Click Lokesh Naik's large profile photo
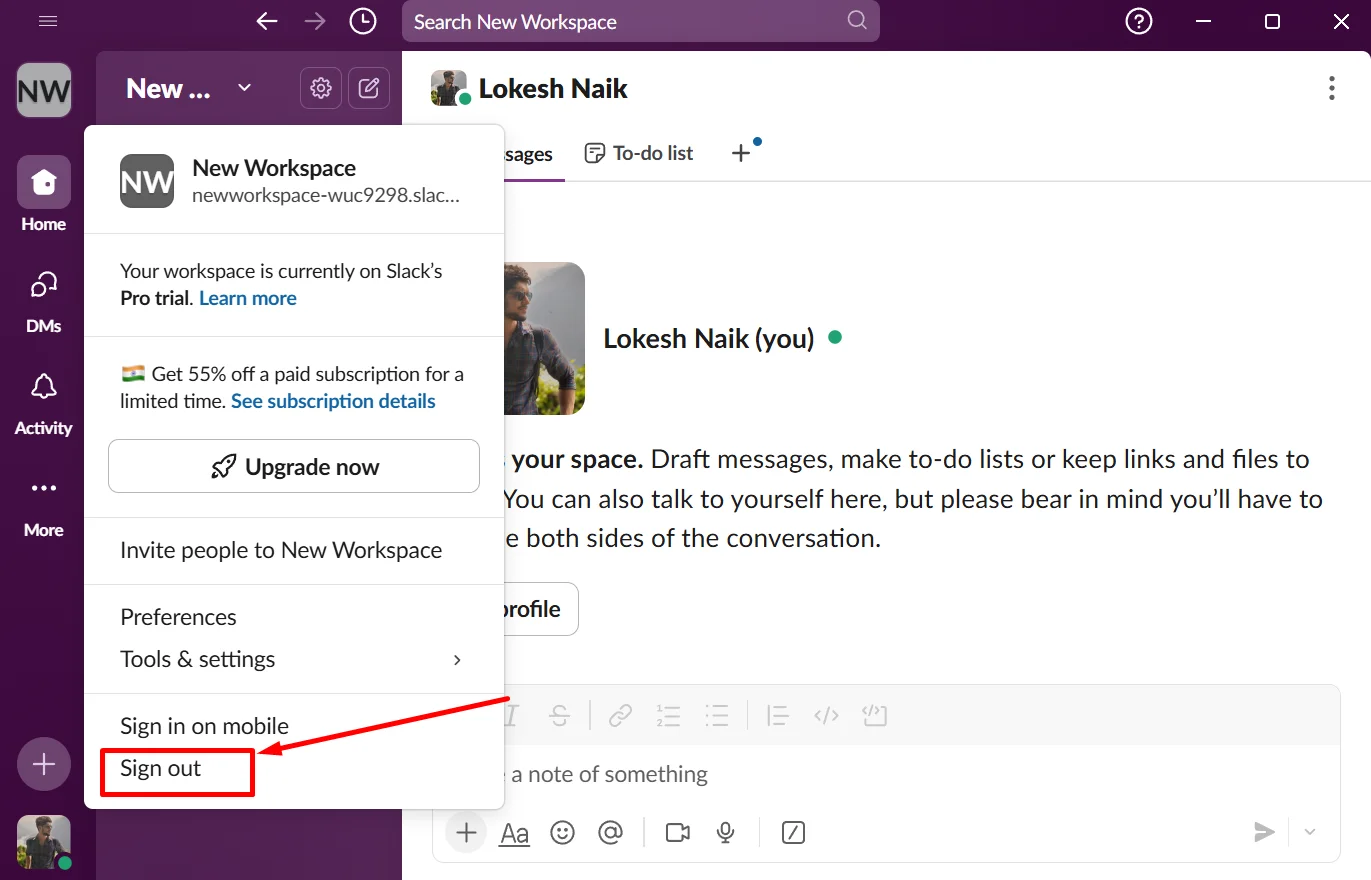 544,338
